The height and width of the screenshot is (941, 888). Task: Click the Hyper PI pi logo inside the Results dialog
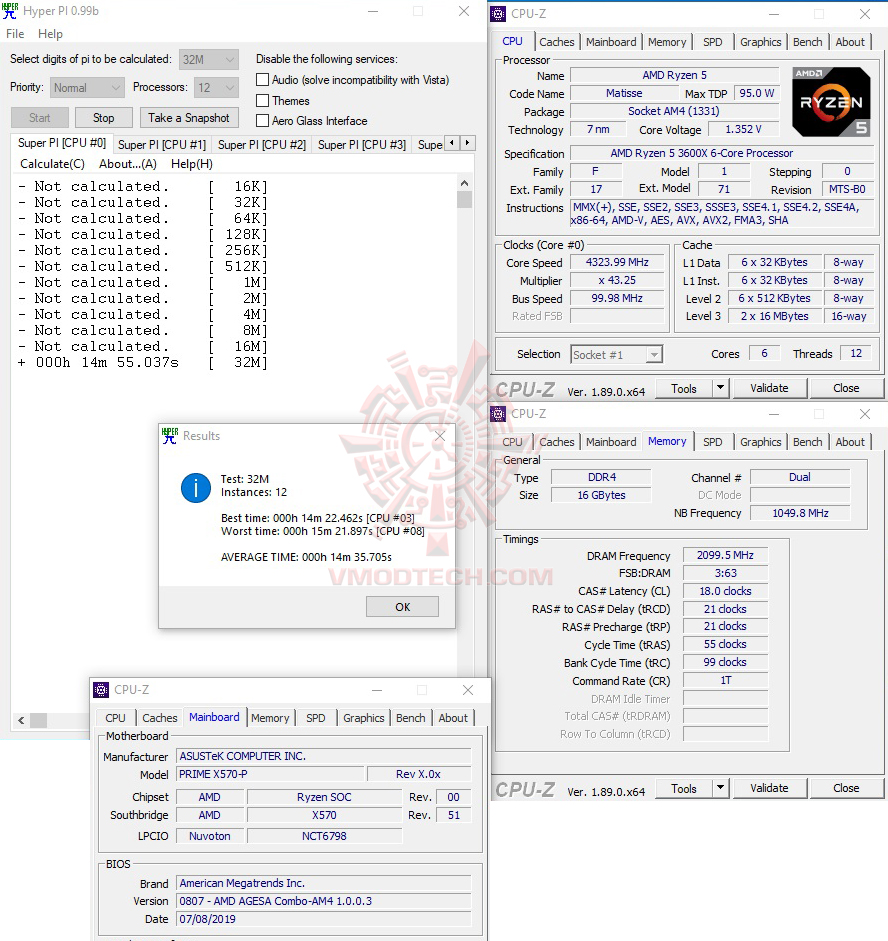(170, 436)
